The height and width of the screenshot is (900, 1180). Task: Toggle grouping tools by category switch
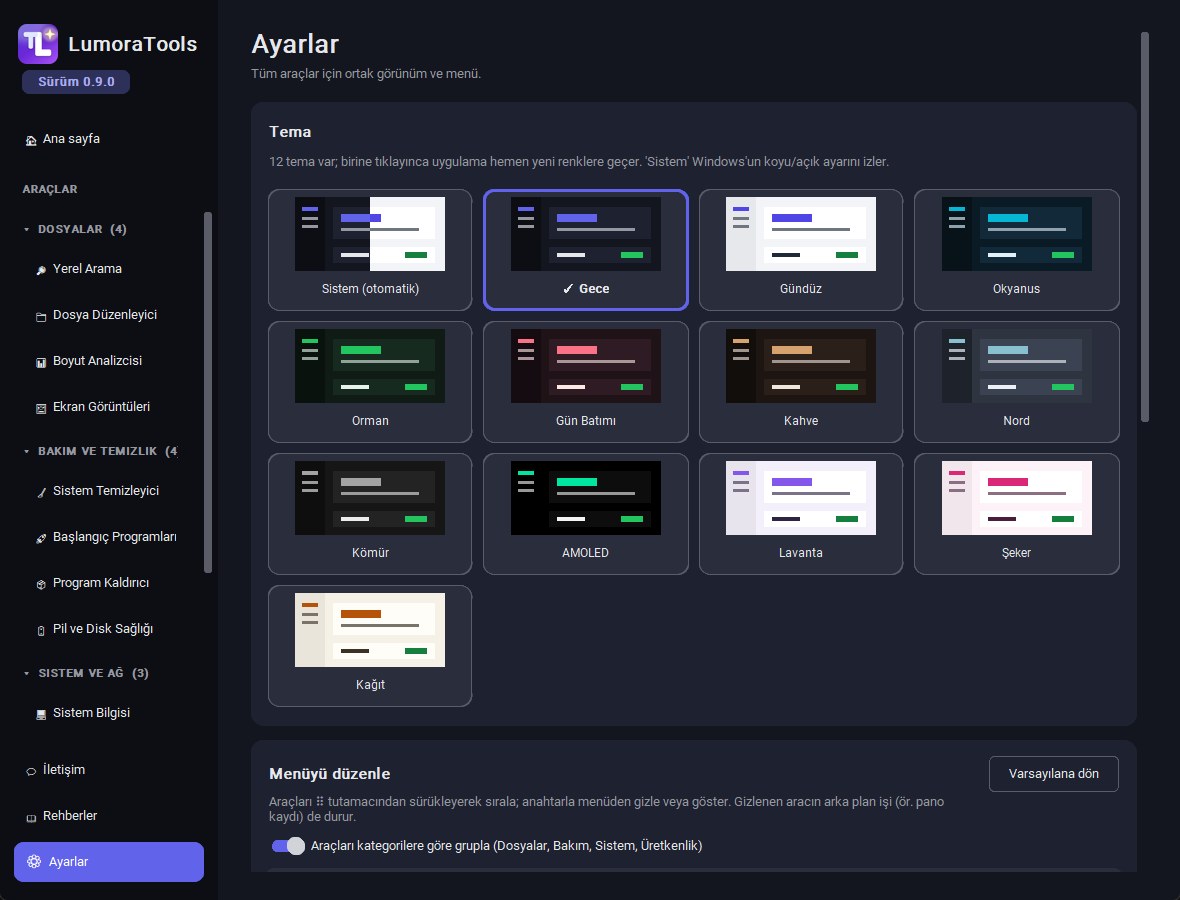tap(288, 846)
